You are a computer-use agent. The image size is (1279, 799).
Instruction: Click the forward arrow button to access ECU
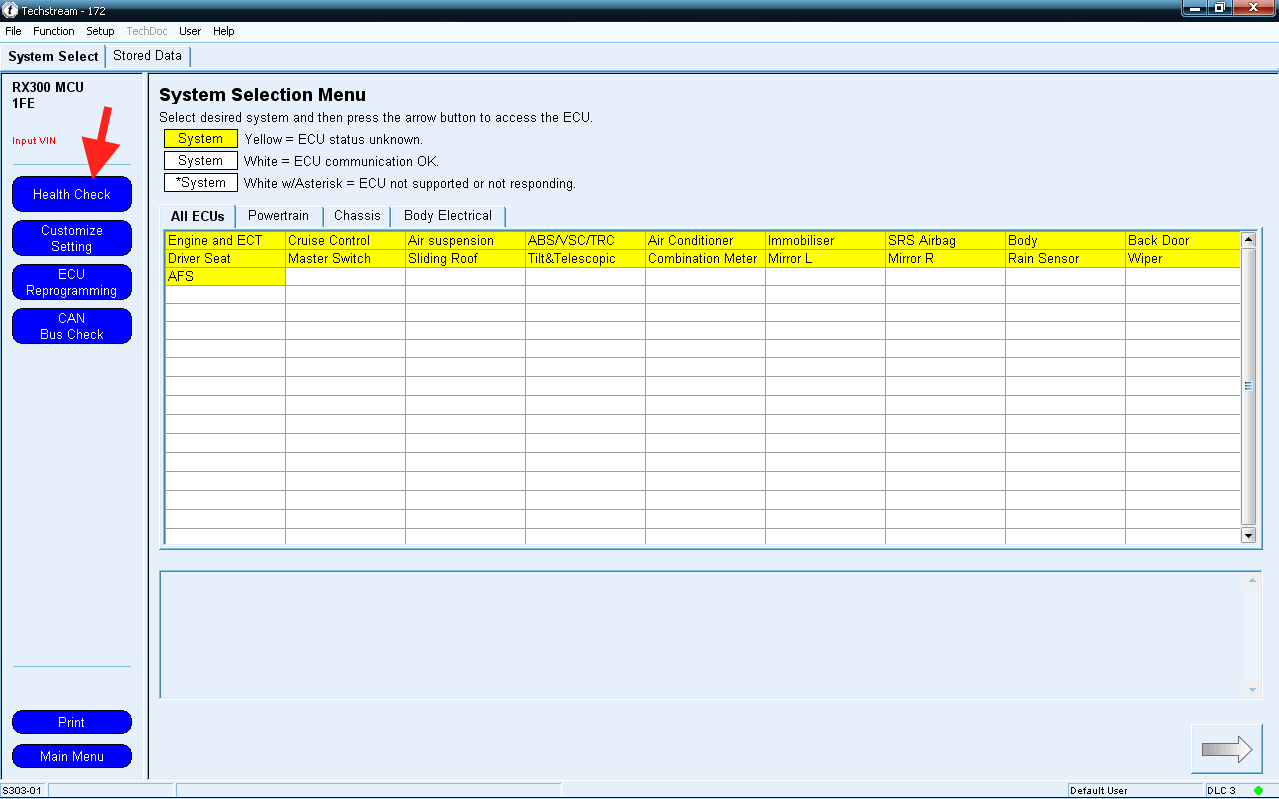pos(1226,749)
